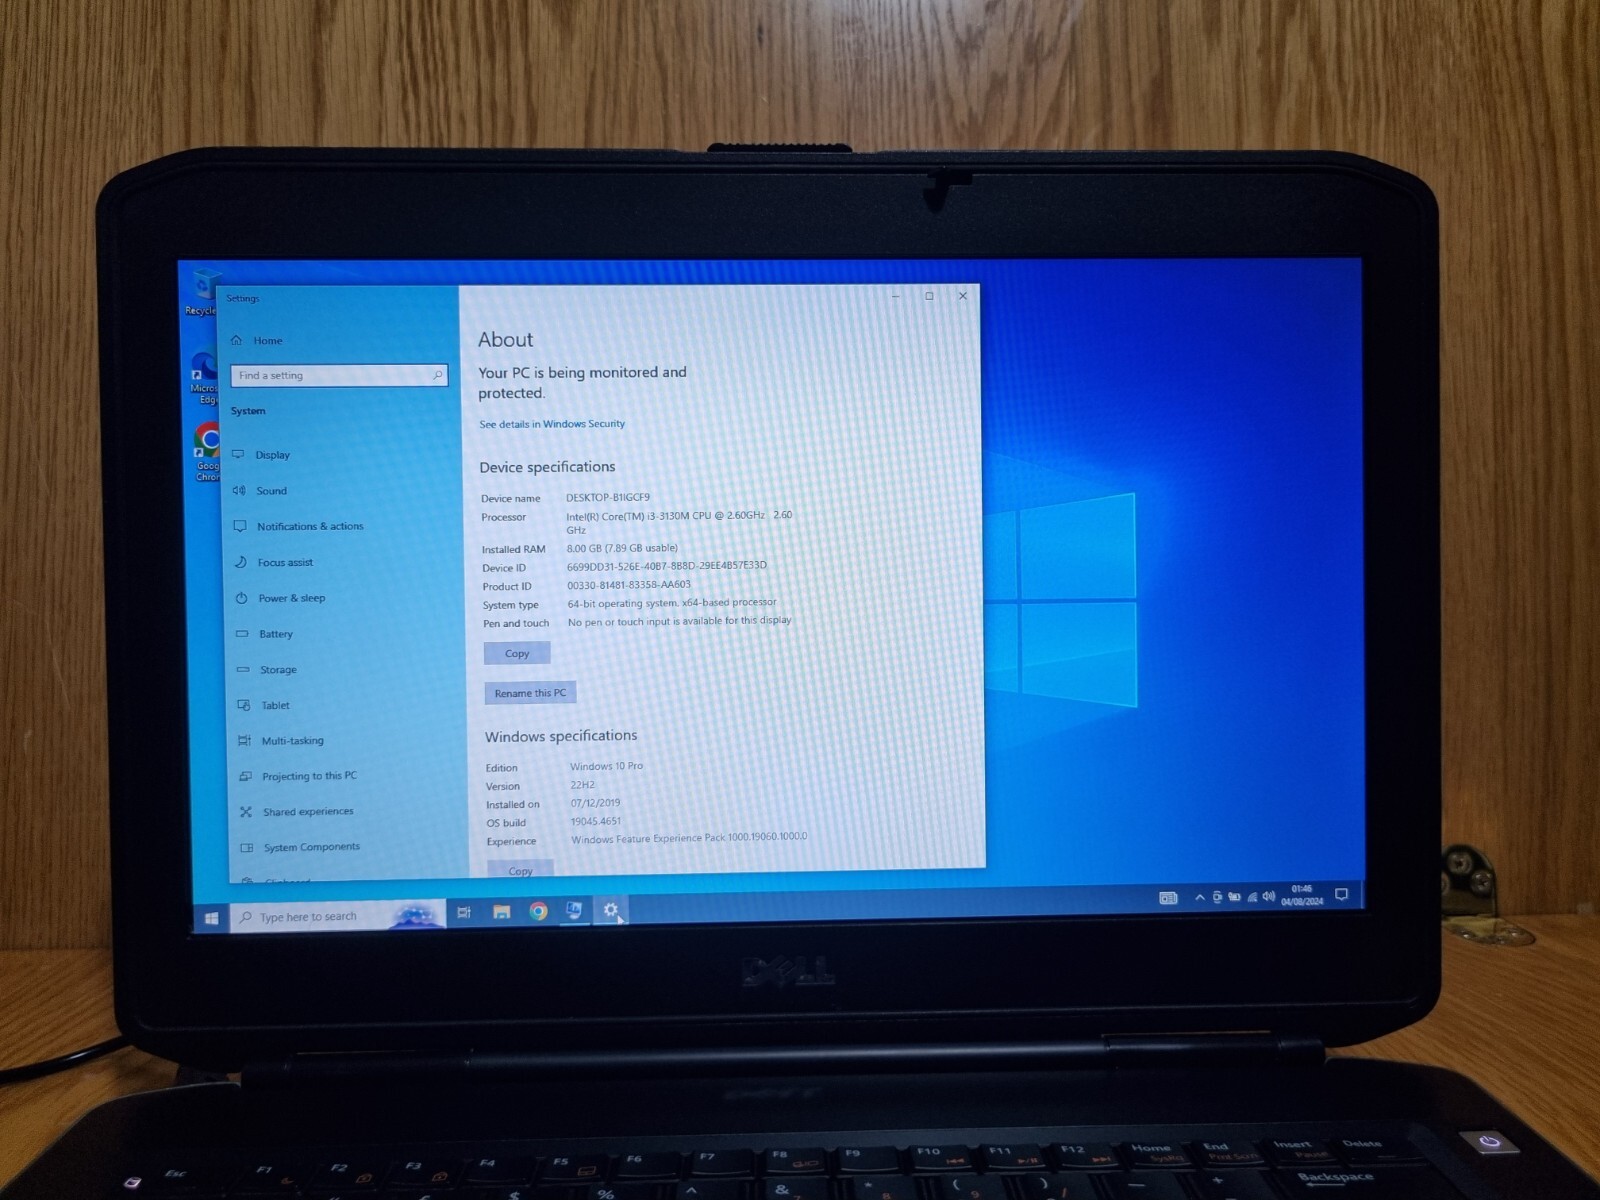Maximize the Settings window
Screen dimensions: 1600x1200
[x=929, y=296]
